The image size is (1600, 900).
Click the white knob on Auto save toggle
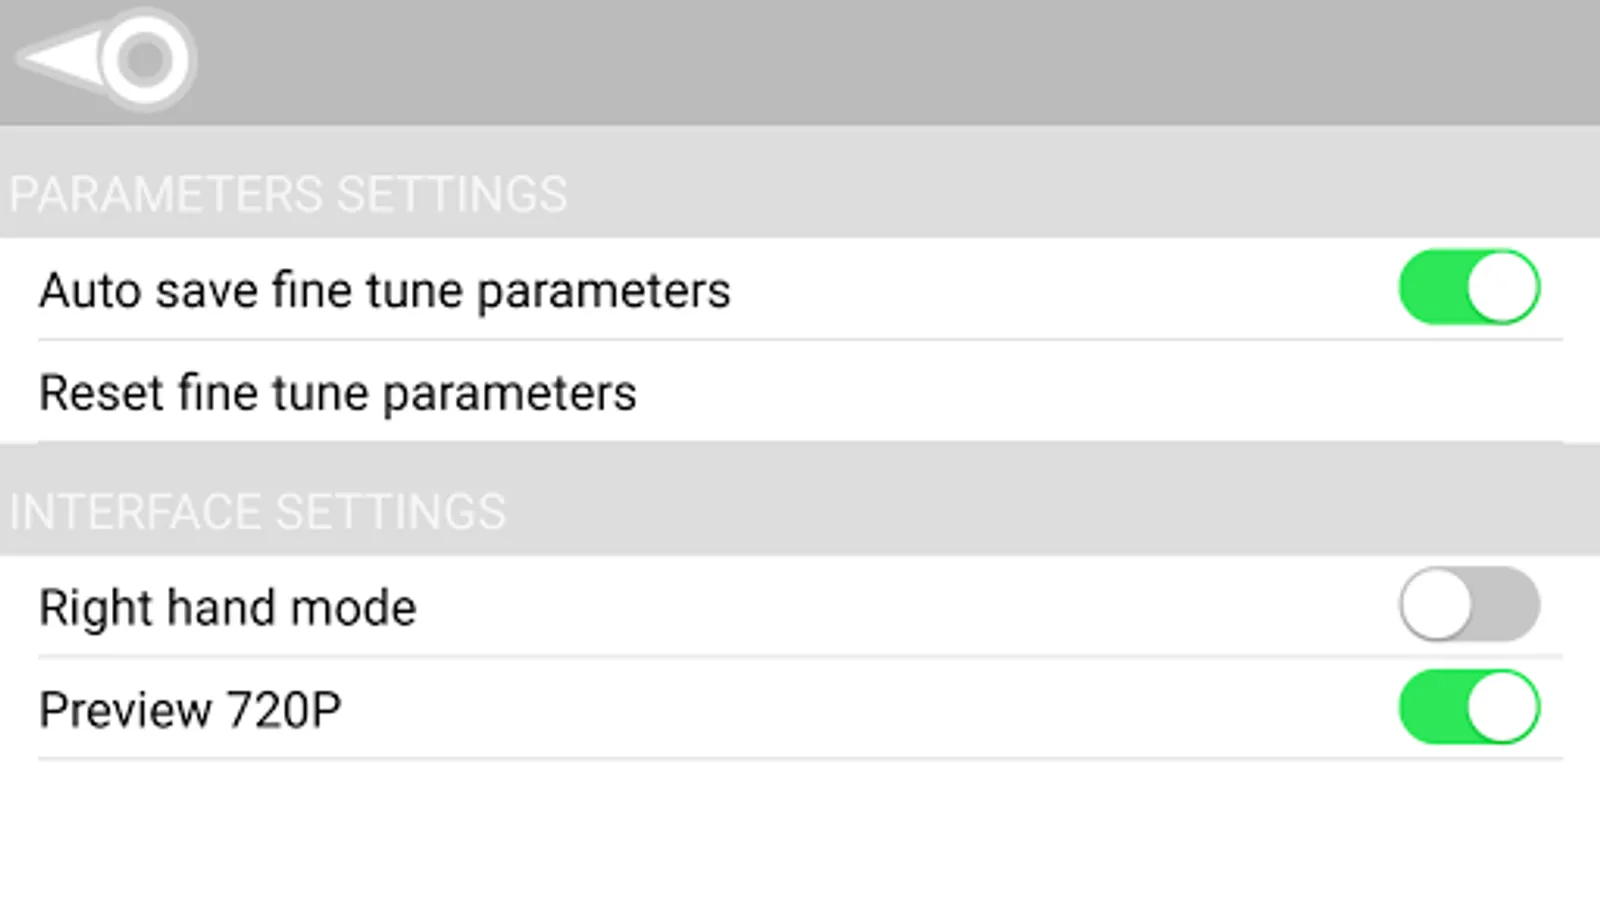[x=1502, y=288]
